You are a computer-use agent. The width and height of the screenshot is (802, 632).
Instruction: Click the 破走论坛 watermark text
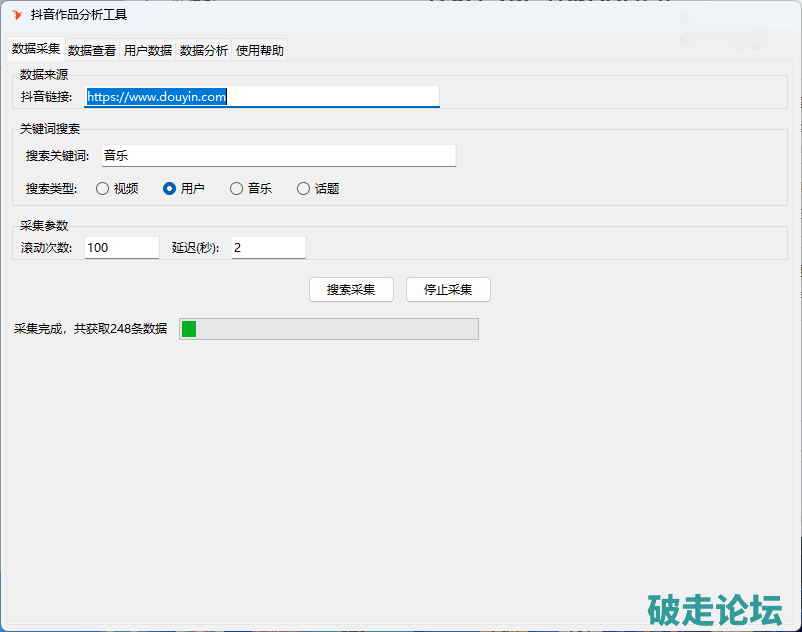714,607
